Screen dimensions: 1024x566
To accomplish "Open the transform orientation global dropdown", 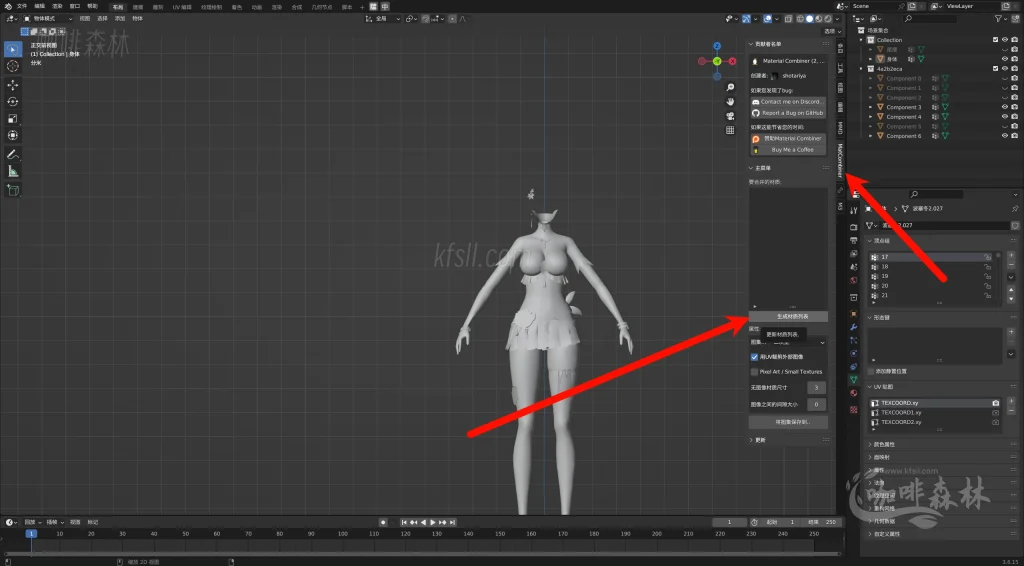I will tap(381, 19).
